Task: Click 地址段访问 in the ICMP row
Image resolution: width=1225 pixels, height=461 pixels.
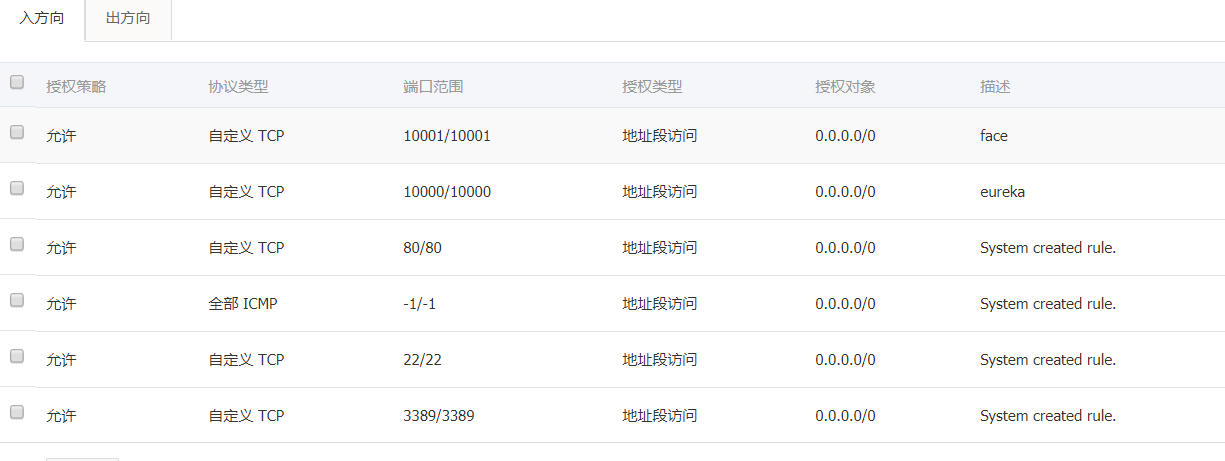Action: [659, 304]
